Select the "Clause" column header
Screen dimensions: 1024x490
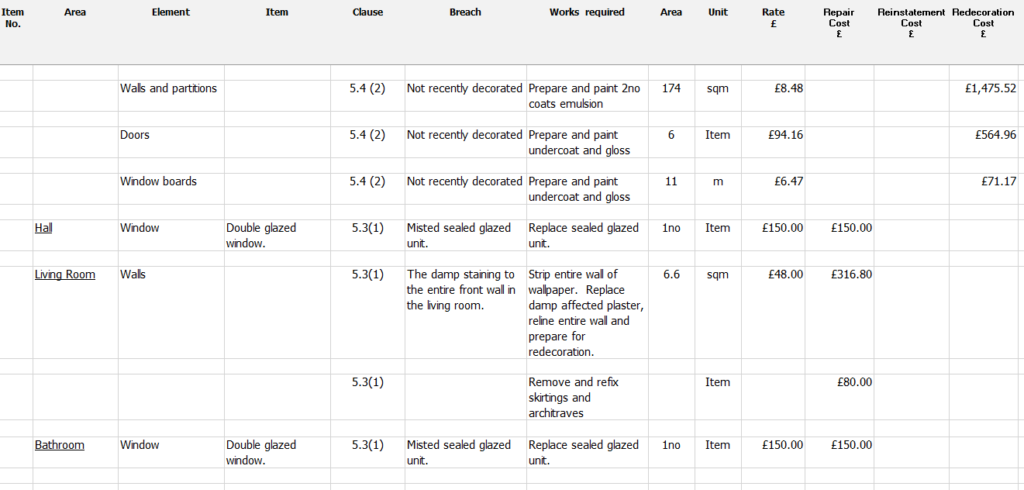pos(367,13)
